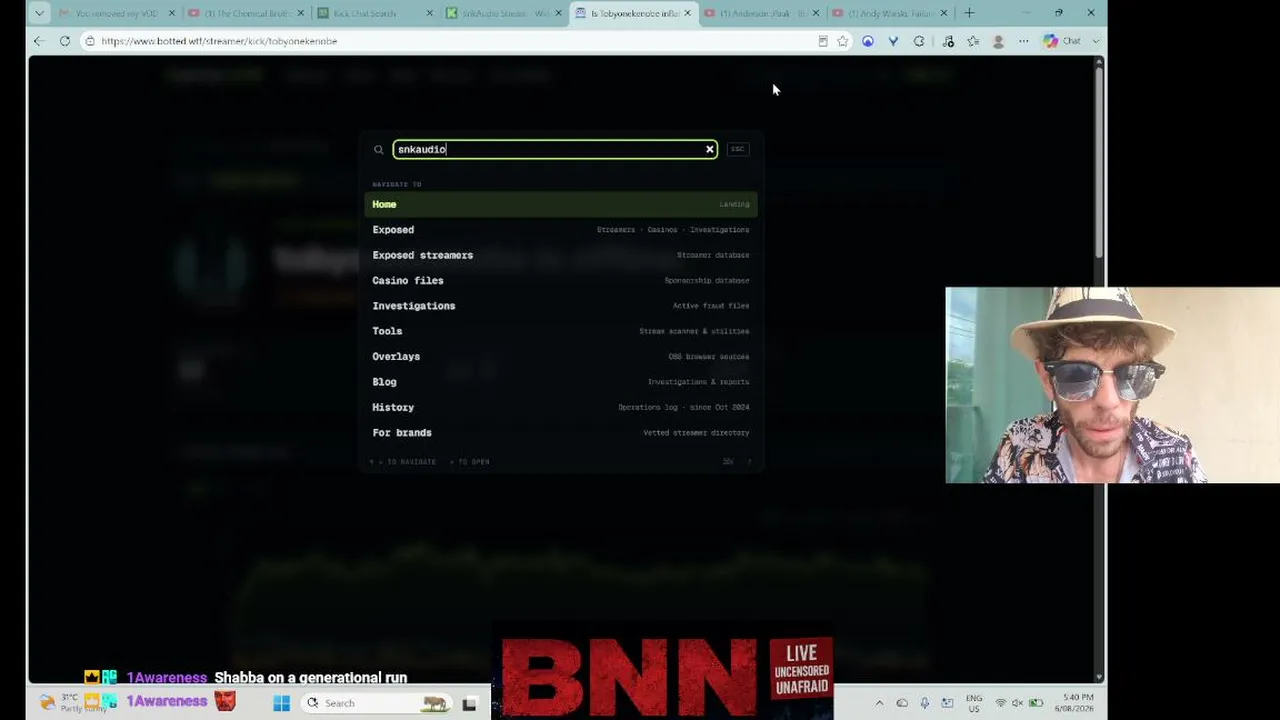
Task: Open the reader view icon in address bar
Action: (x=823, y=41)
